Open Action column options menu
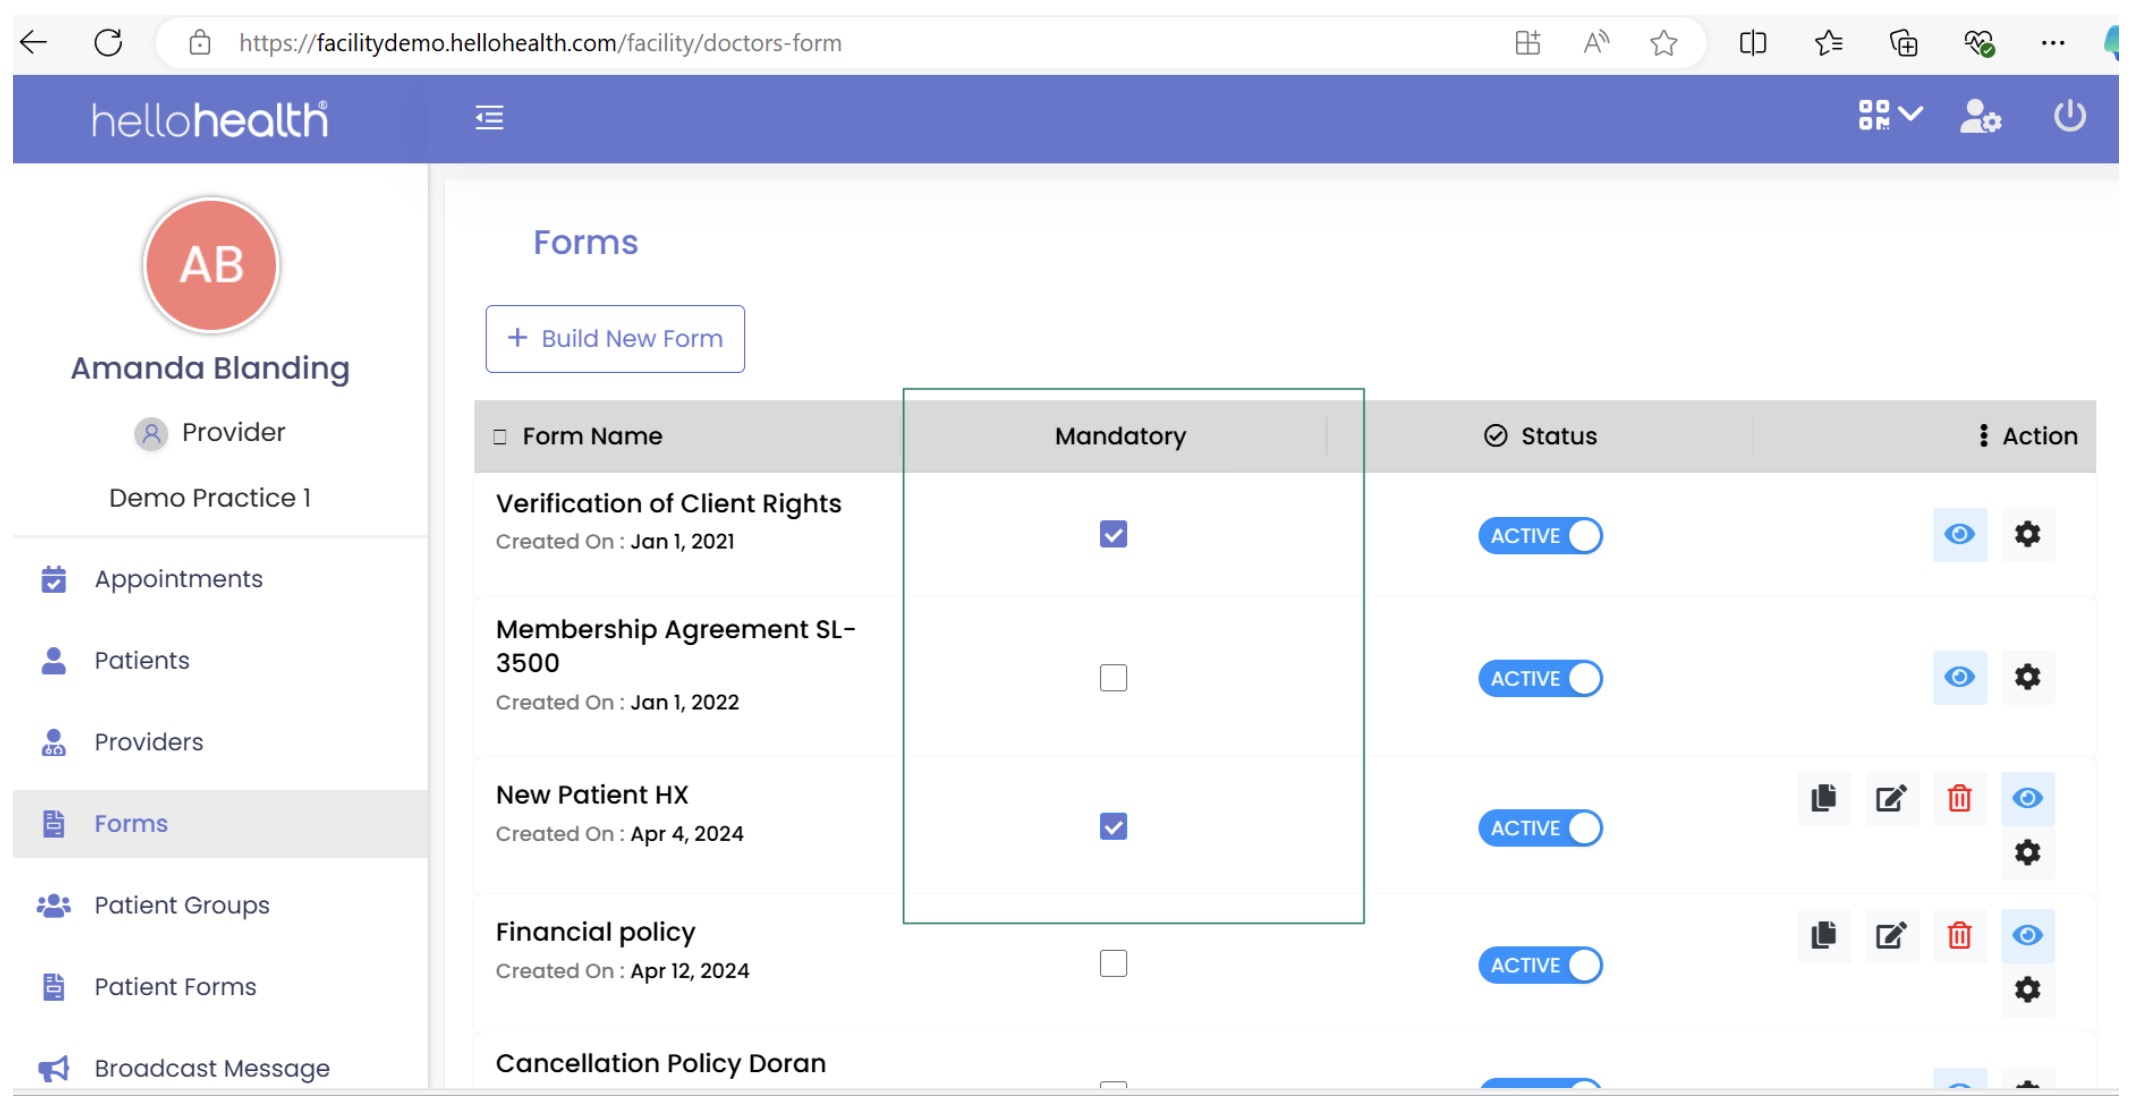The image size is (2134, 1110). (1983, 436)
